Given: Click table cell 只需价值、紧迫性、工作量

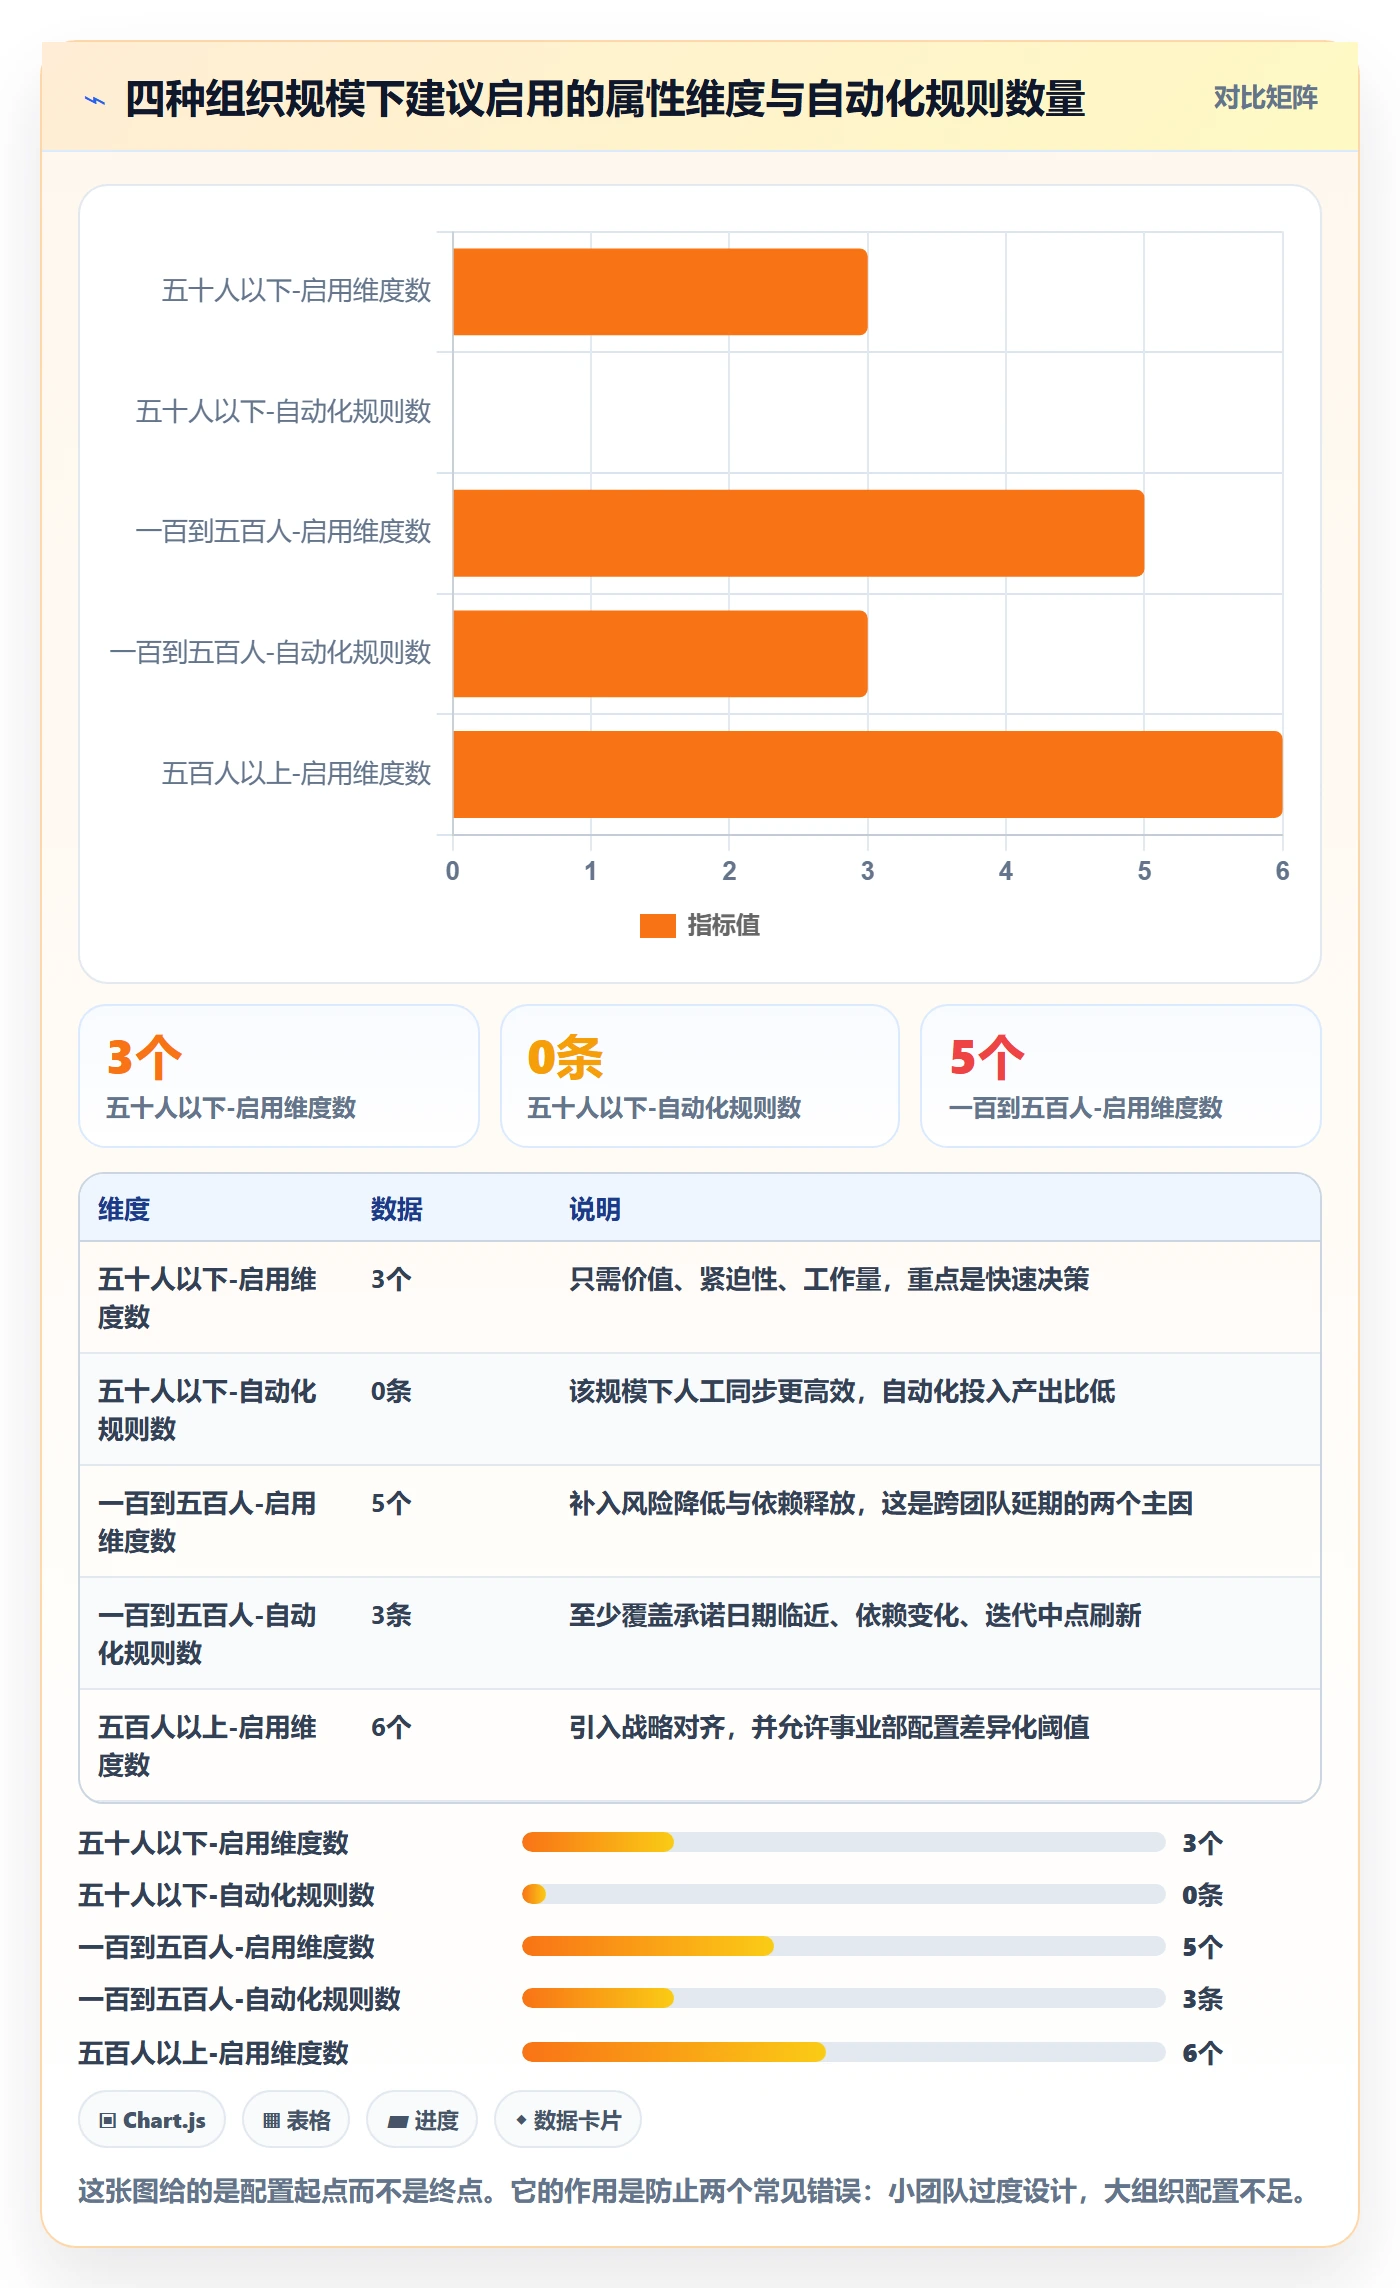Looking at the screenshot, I should [x=829, y=1279].
